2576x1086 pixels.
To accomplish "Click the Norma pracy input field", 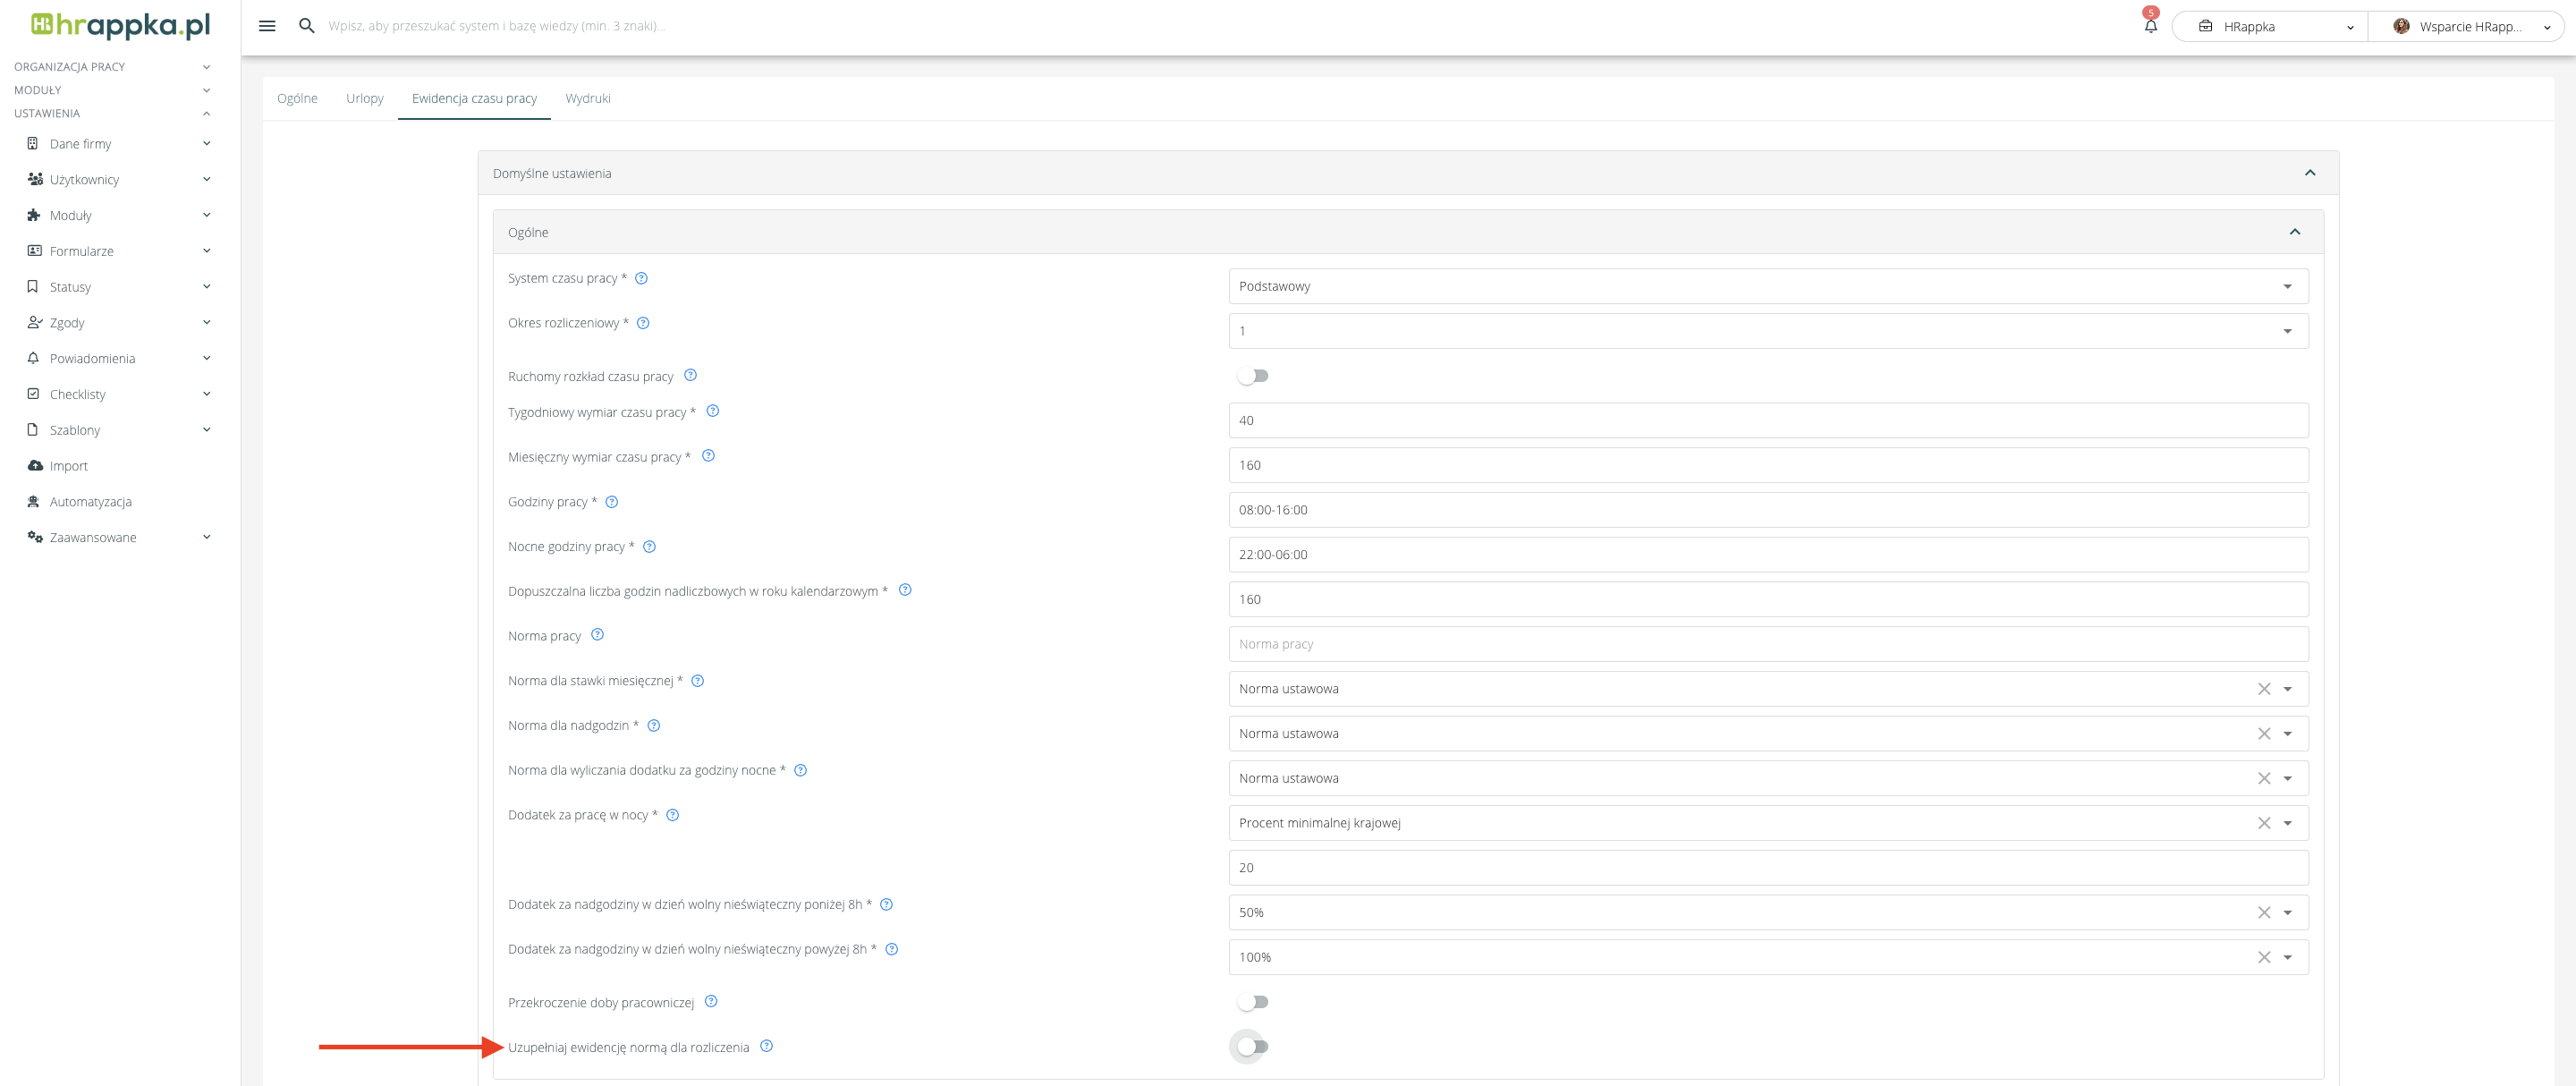I will click(x=1767, y=644).
